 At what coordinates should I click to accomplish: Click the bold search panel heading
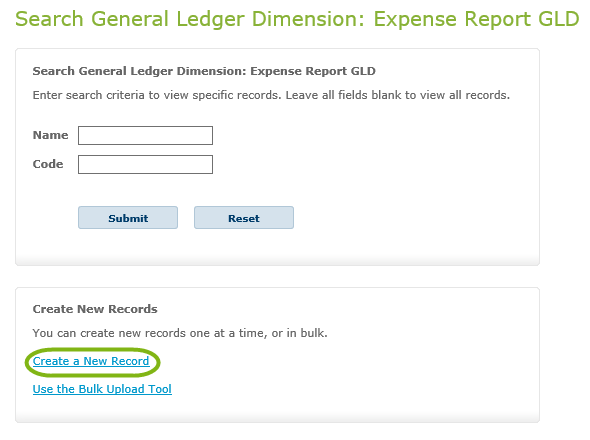coord(204,71)
